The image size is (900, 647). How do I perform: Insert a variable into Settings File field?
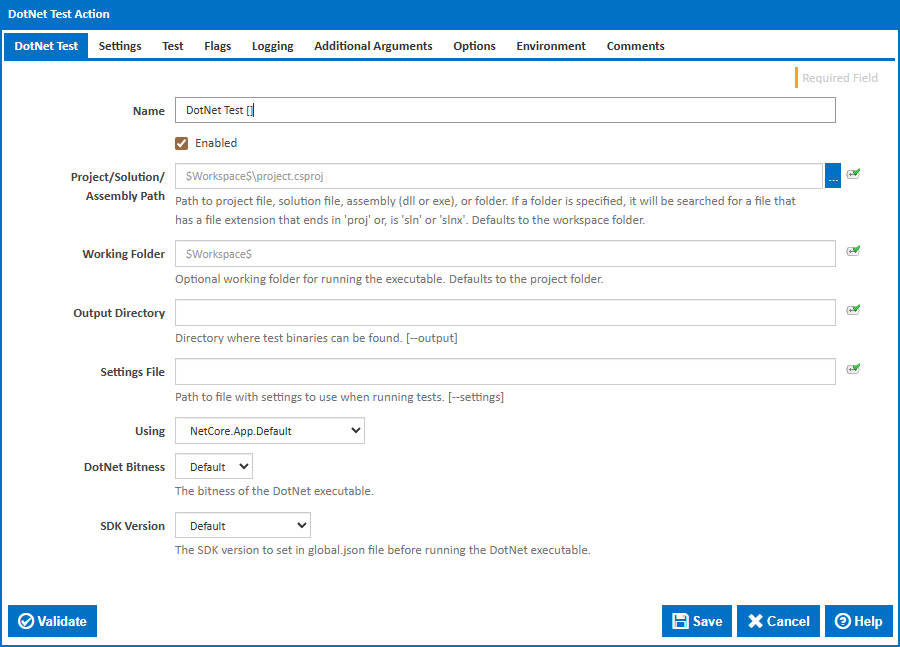pos(853,371)
